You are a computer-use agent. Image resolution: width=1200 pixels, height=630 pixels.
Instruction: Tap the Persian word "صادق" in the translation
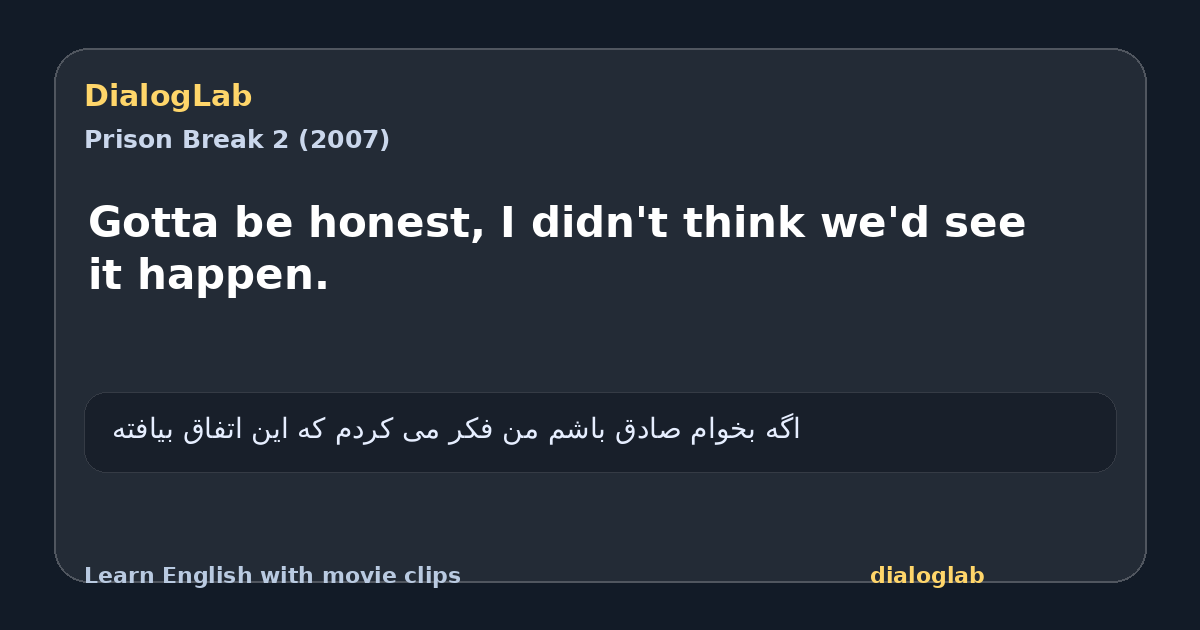click(650, 430)
